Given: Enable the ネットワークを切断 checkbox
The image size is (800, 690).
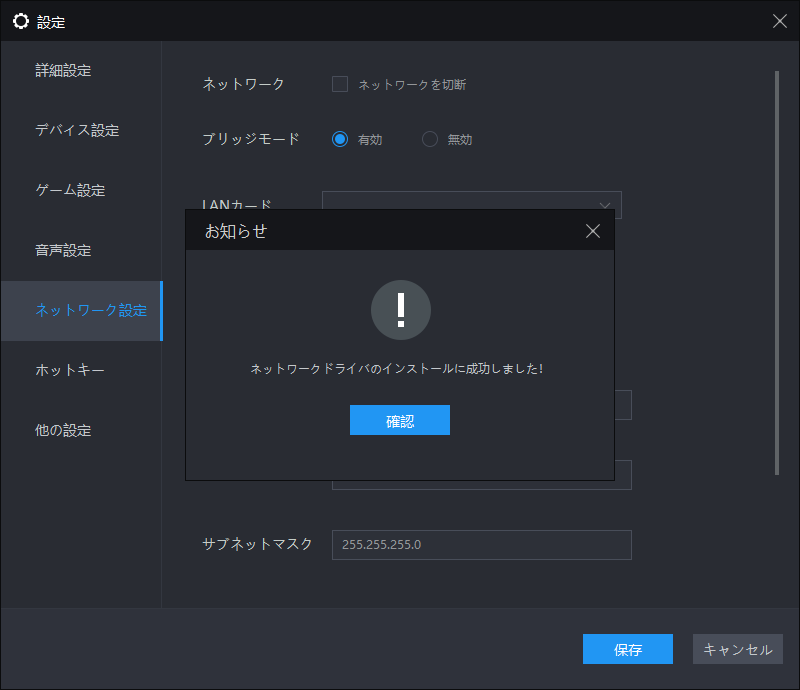Looking at the screenshot, I should pos(340,84).
